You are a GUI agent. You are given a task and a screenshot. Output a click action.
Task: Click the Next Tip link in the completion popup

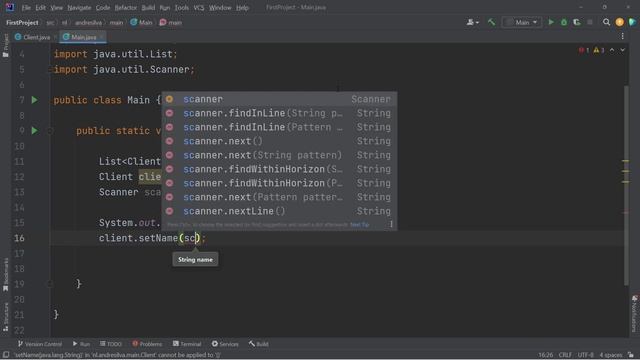360,224
